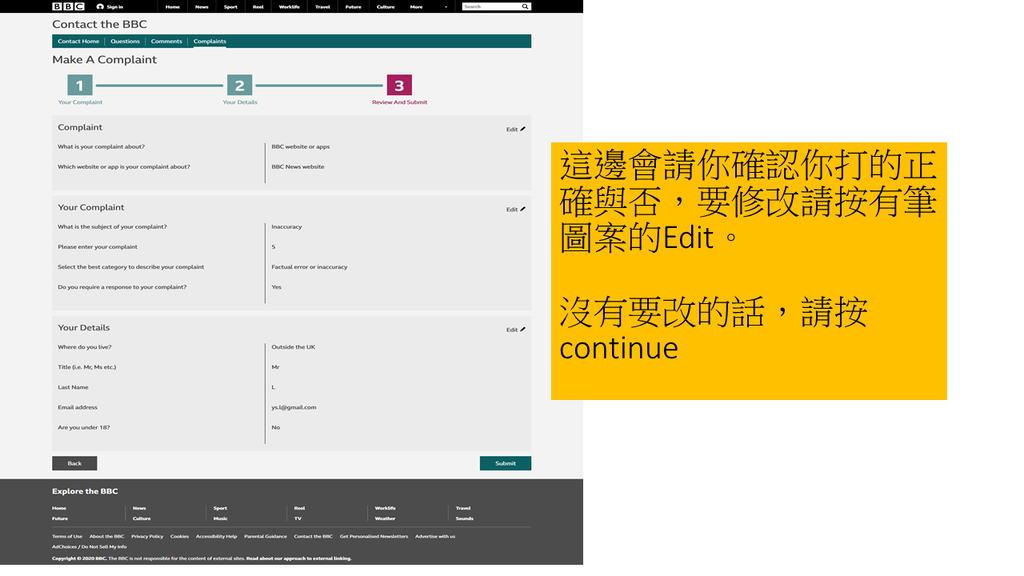The image size is (1024, 576).
Task: Click the Sign in link text
Action: pyautogui.click(x=115, y=7)
